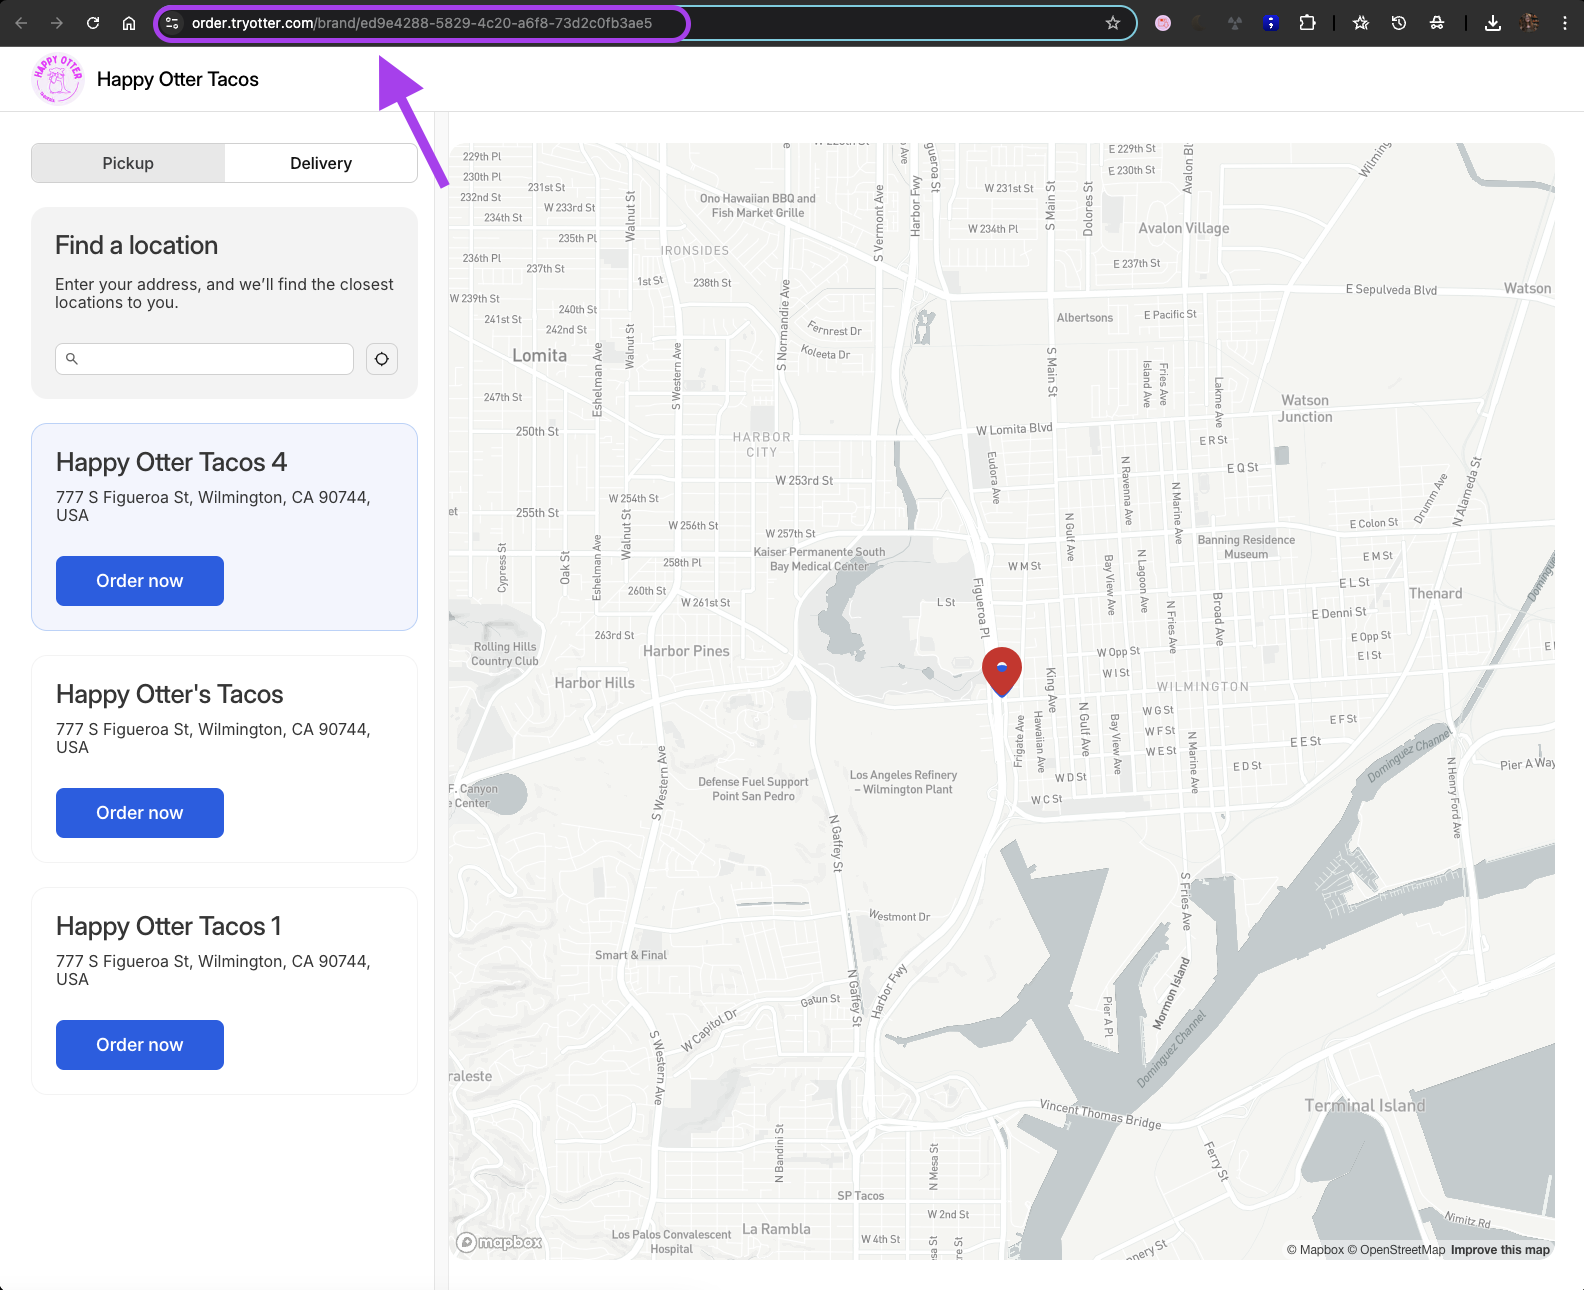Open the profile avatar menu
The image size is (1584, 1290).
pos(1529,23)
